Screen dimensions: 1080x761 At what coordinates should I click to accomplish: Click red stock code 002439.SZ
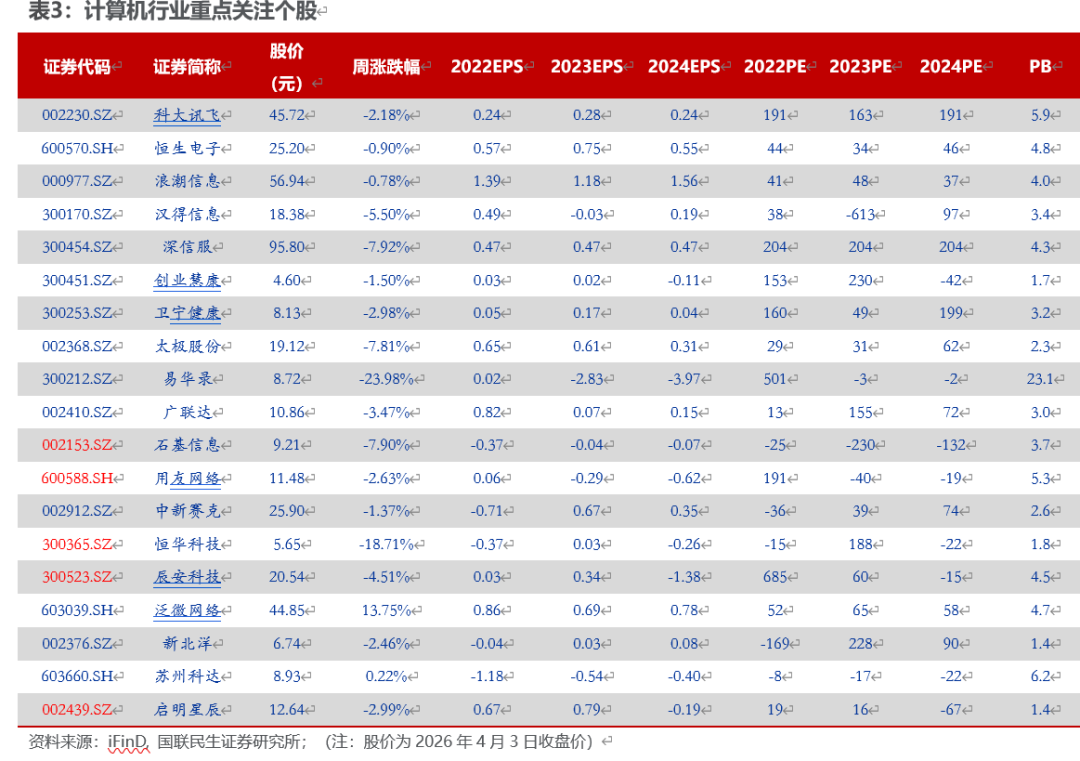(76, 710)
